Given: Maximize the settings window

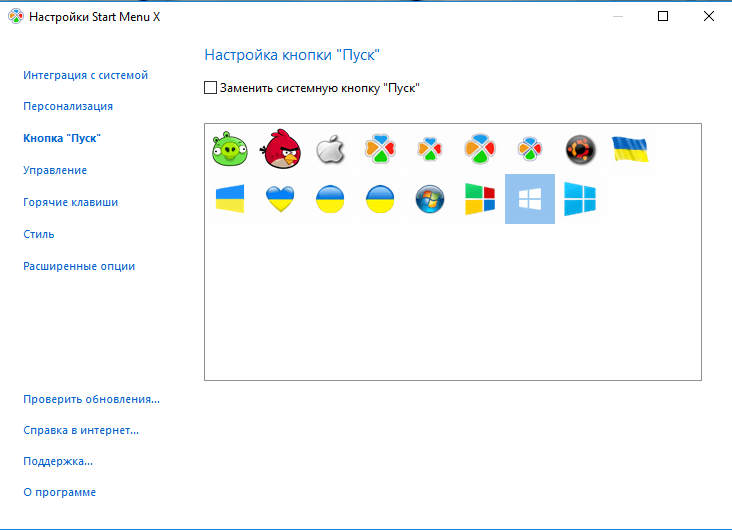Looking at the screenshot, I should [663, 16].
